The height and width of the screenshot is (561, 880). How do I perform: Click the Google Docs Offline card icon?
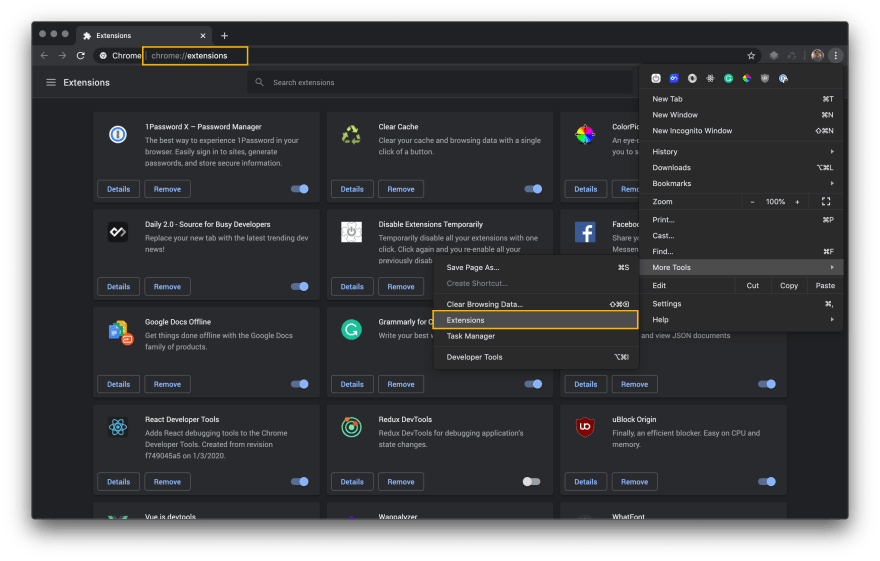[x=120, y=332]
